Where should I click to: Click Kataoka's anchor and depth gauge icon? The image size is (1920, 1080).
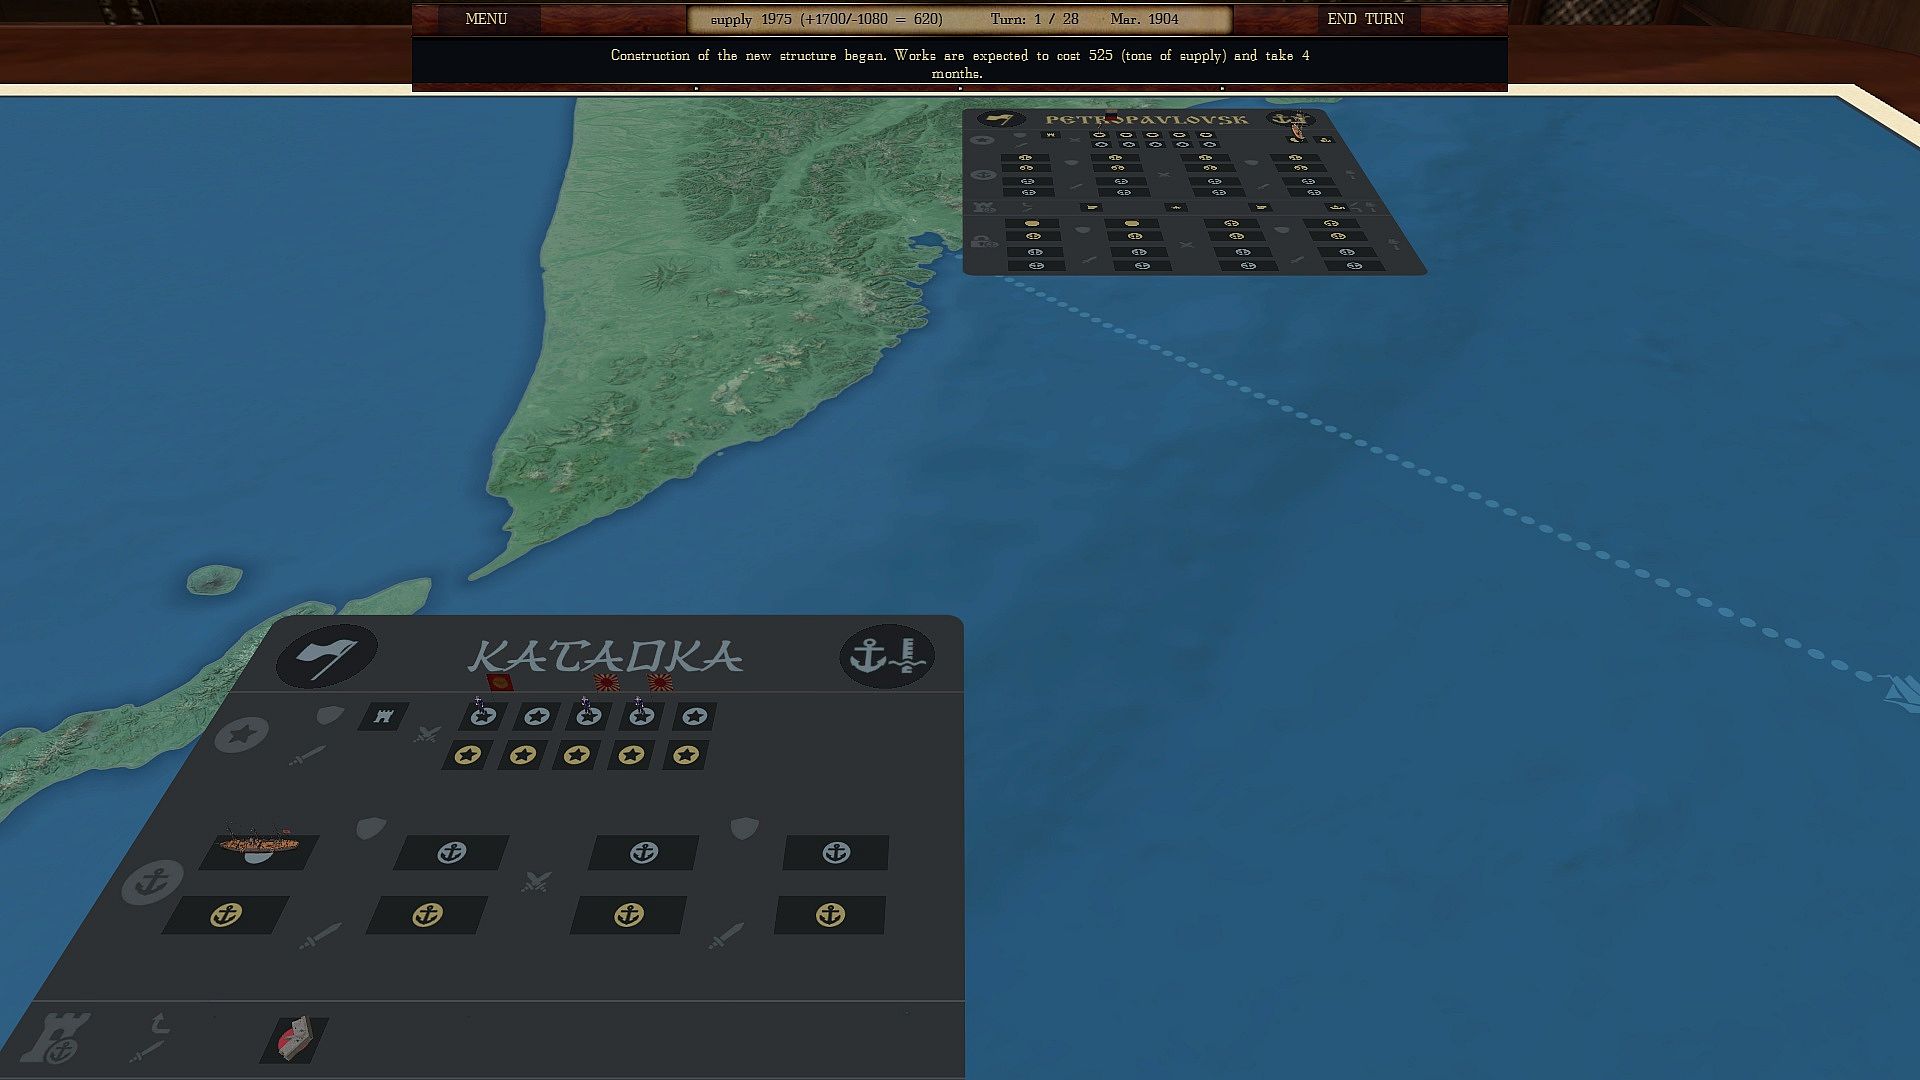[887, 656]
